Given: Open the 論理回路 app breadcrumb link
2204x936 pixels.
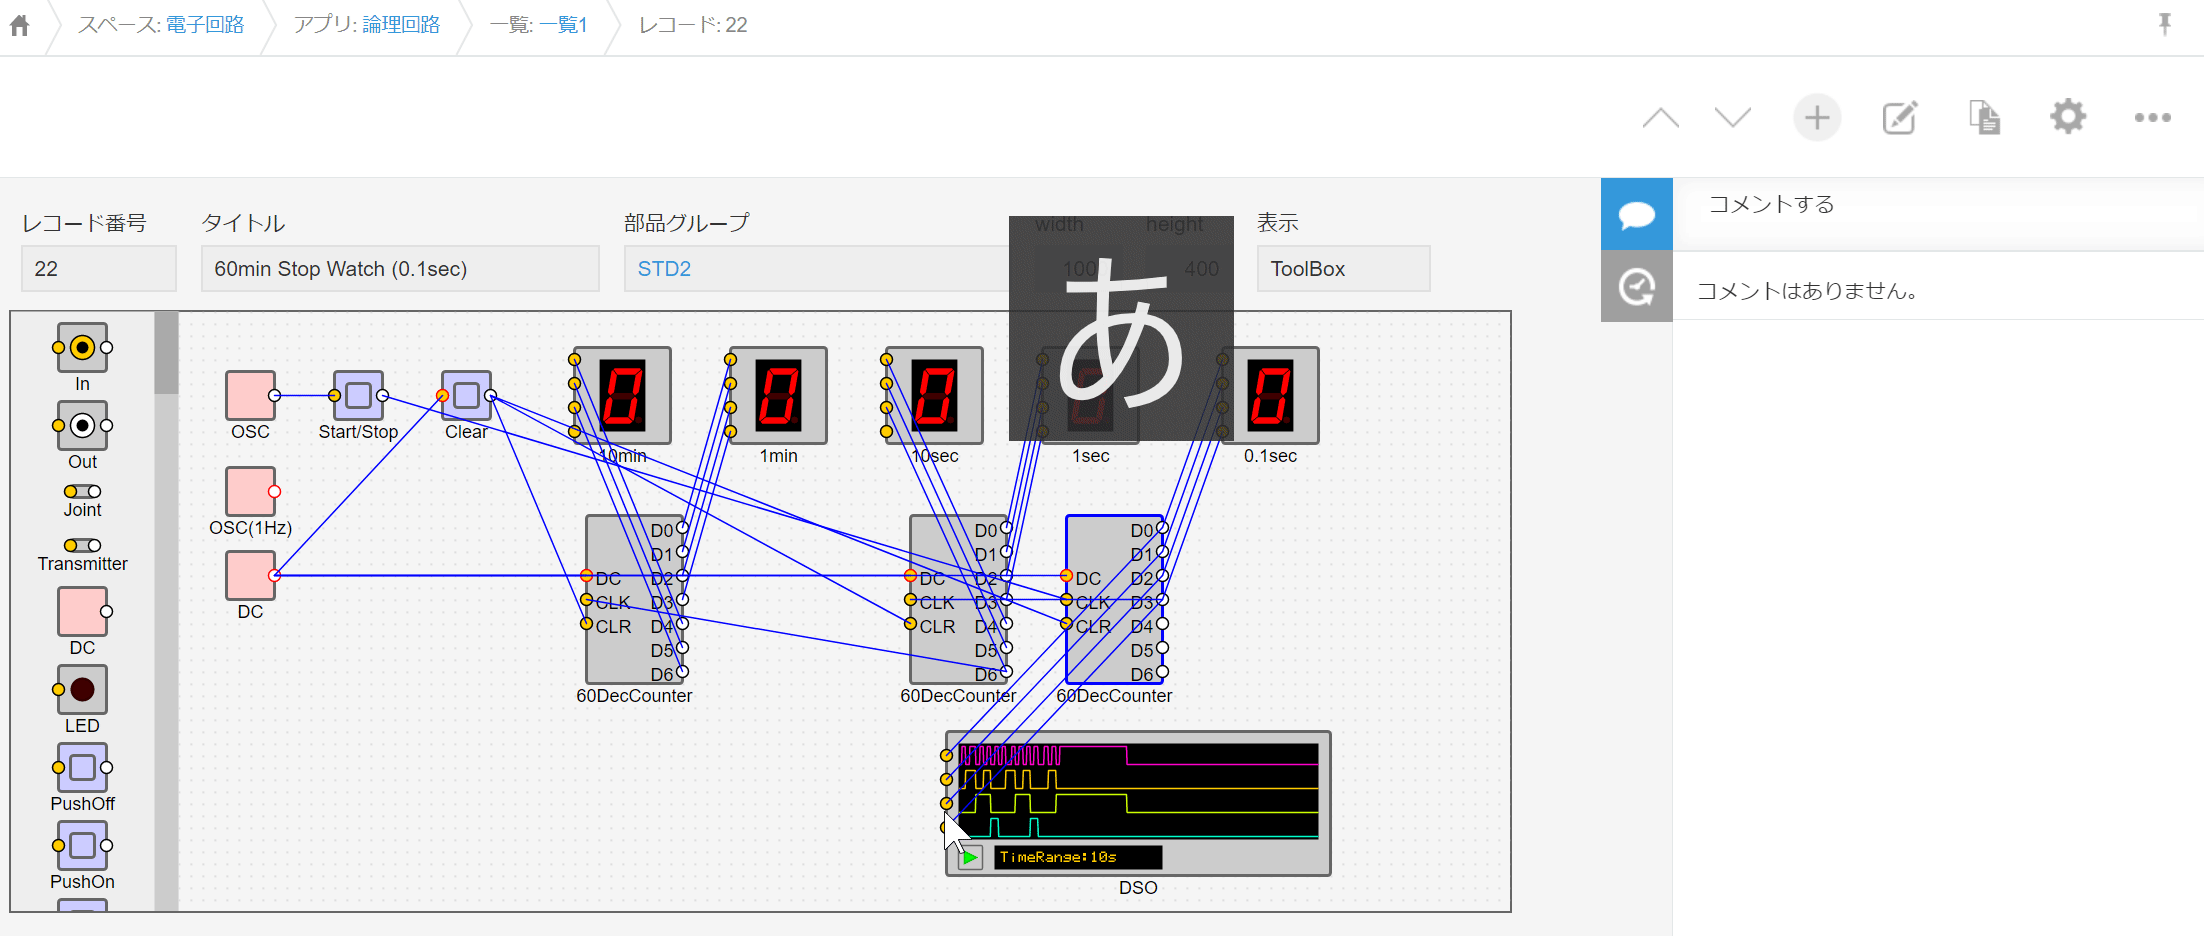Looking at the screenshot, I should [x=401, y=25].
